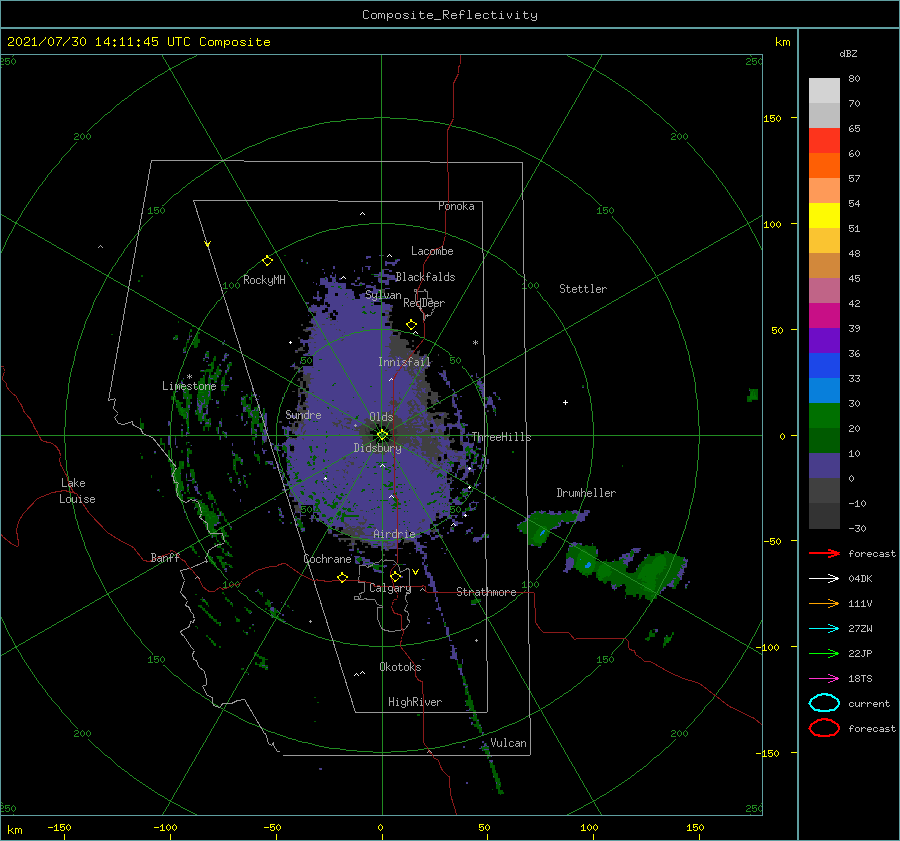
Task: Click the HighRiver city label
Action: [x=414, y=702]
